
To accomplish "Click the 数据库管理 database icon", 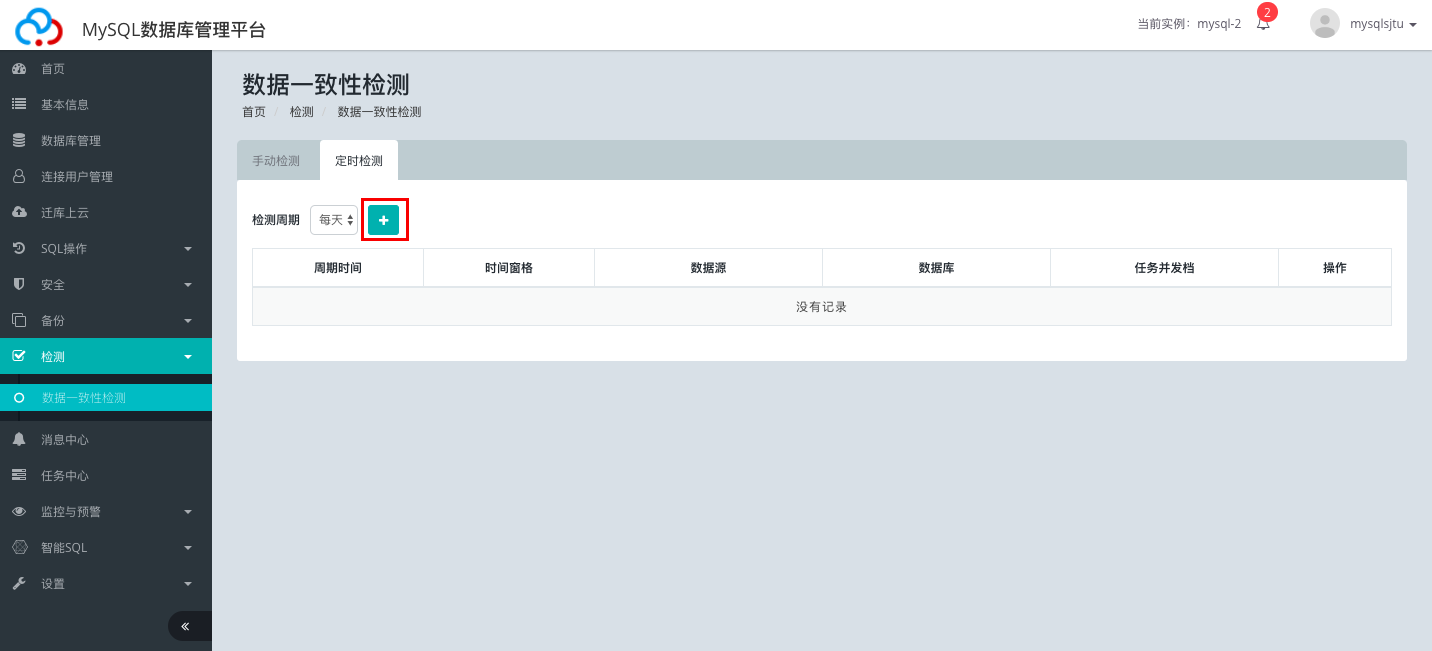I will click(18, 140).
